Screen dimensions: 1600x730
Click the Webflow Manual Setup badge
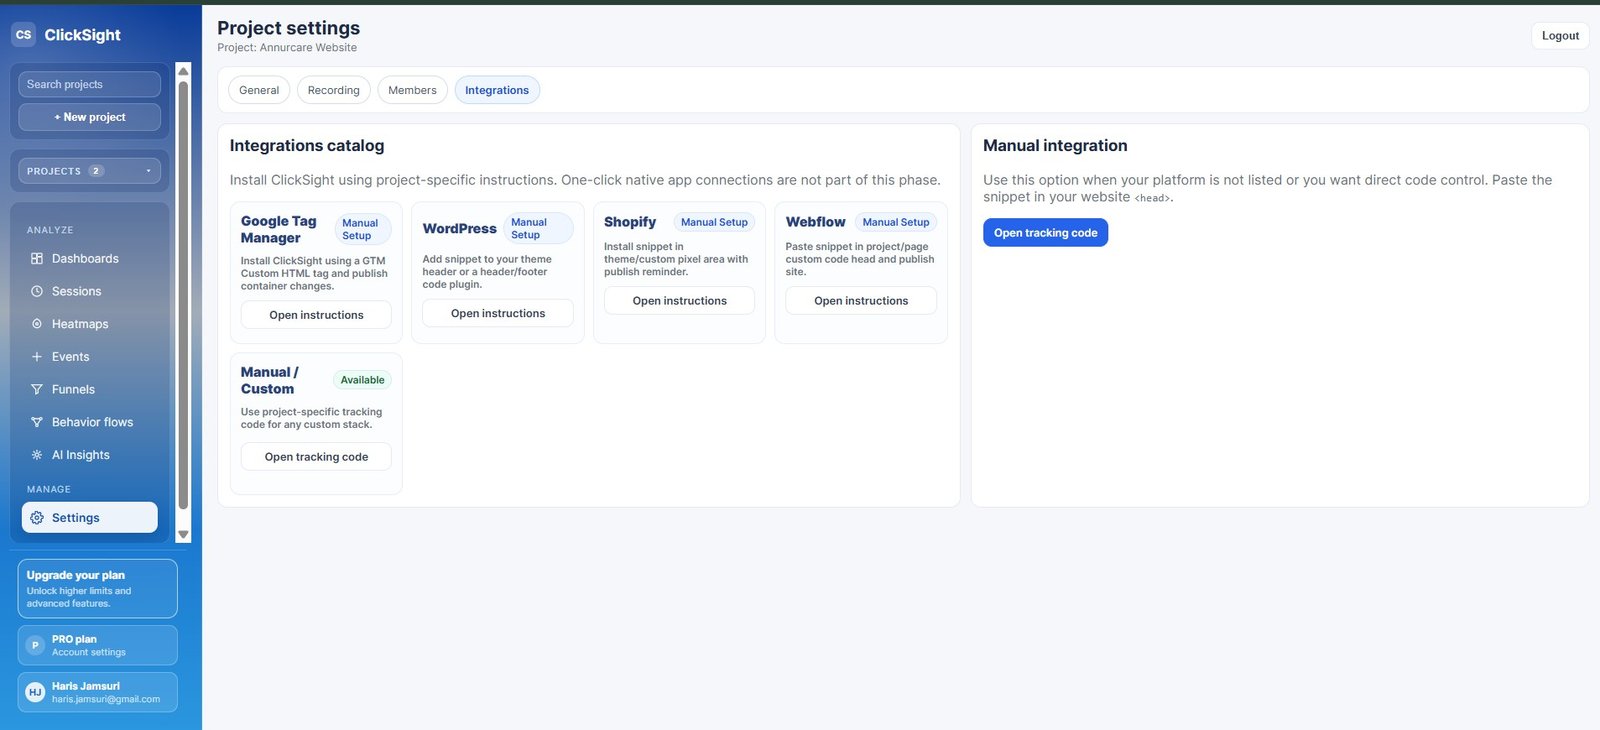coord(896,222)
